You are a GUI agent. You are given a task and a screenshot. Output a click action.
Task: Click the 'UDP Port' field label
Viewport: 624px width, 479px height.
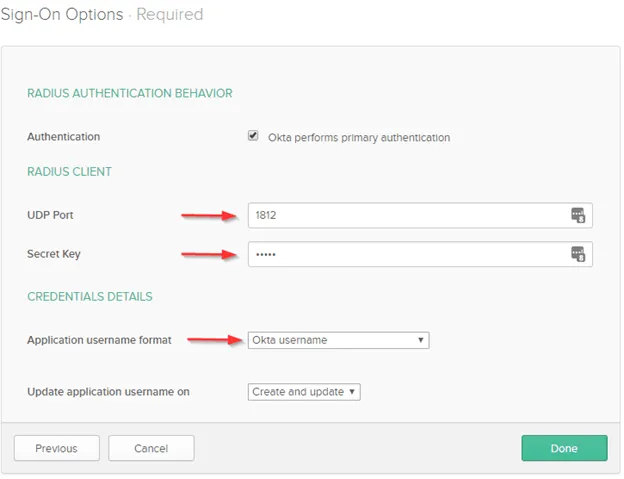pyautogui.click(x=50, y=216)
